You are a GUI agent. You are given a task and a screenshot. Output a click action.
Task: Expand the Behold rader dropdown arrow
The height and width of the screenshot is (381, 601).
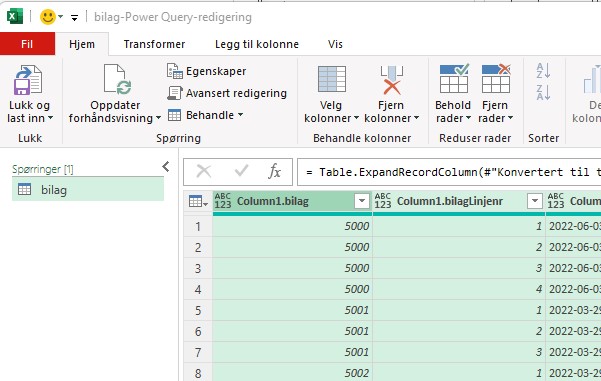point(468,118)
